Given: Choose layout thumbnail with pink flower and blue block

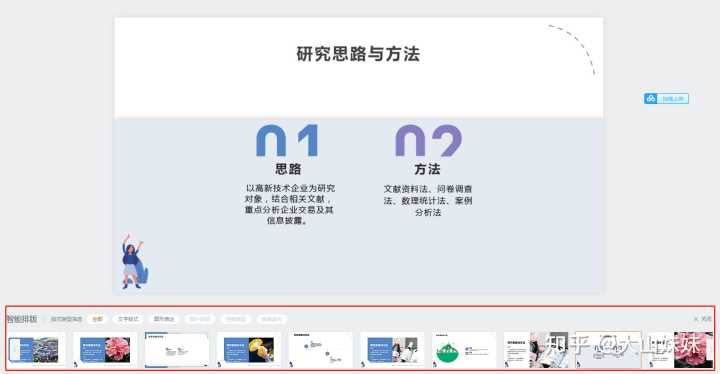Looking at the screenshot, I should pyautogui.click(x=105, y=350).
